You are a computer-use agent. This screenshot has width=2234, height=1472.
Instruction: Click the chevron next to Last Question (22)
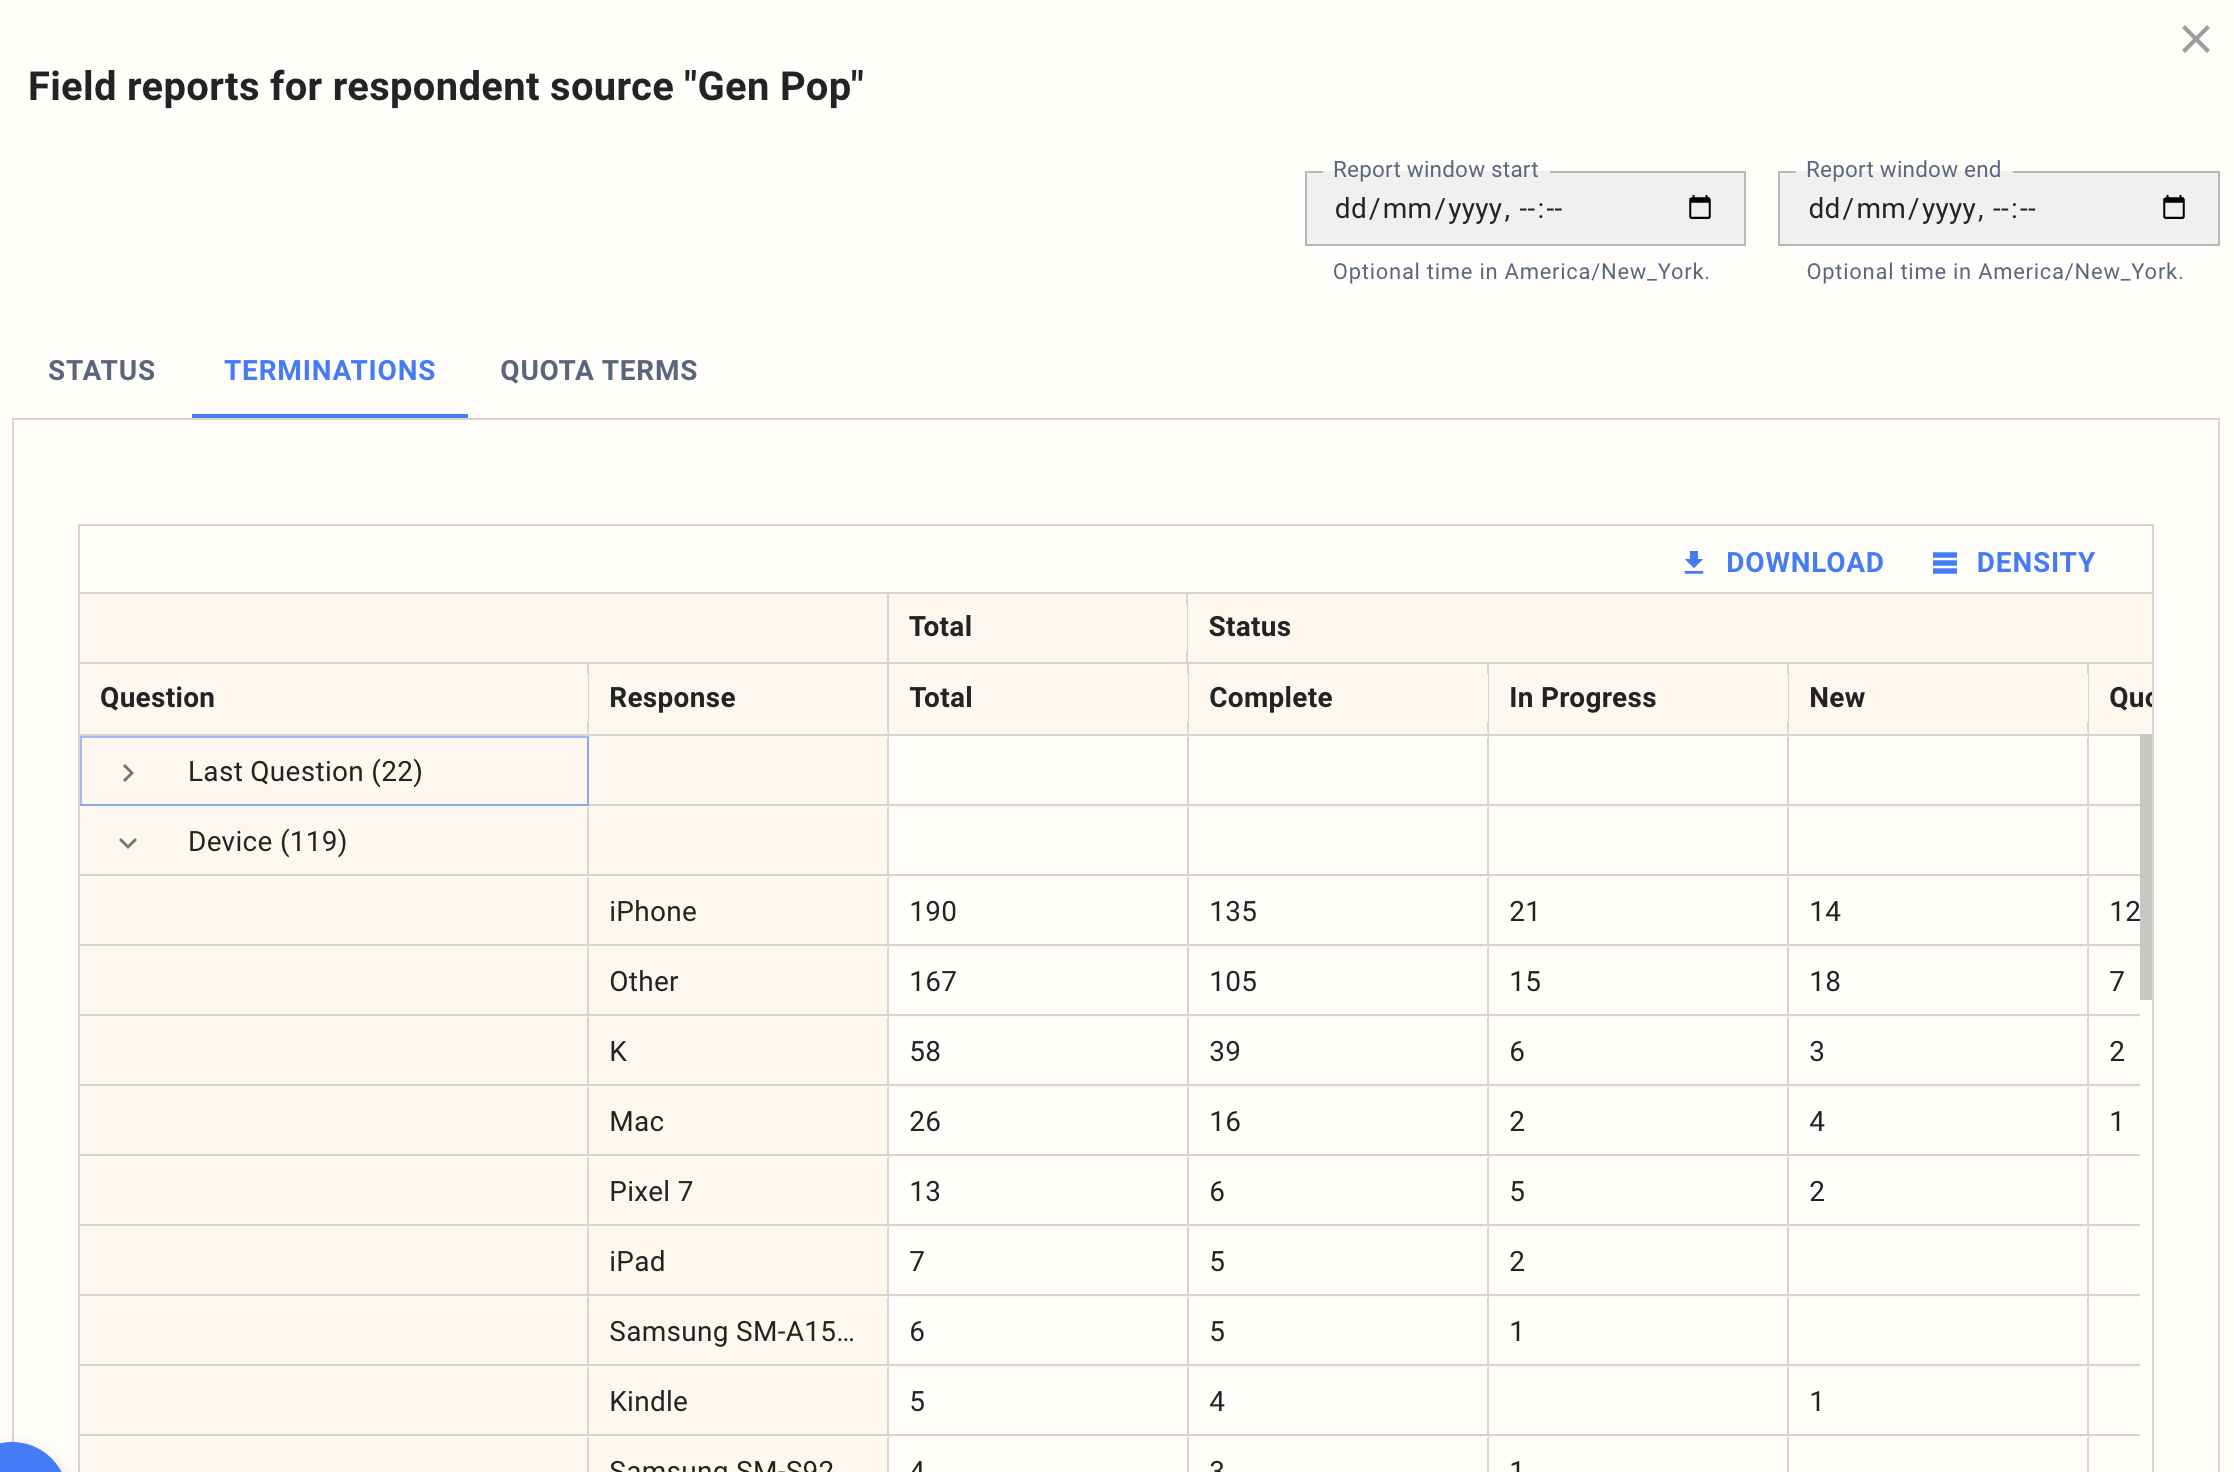pos(128,771)
